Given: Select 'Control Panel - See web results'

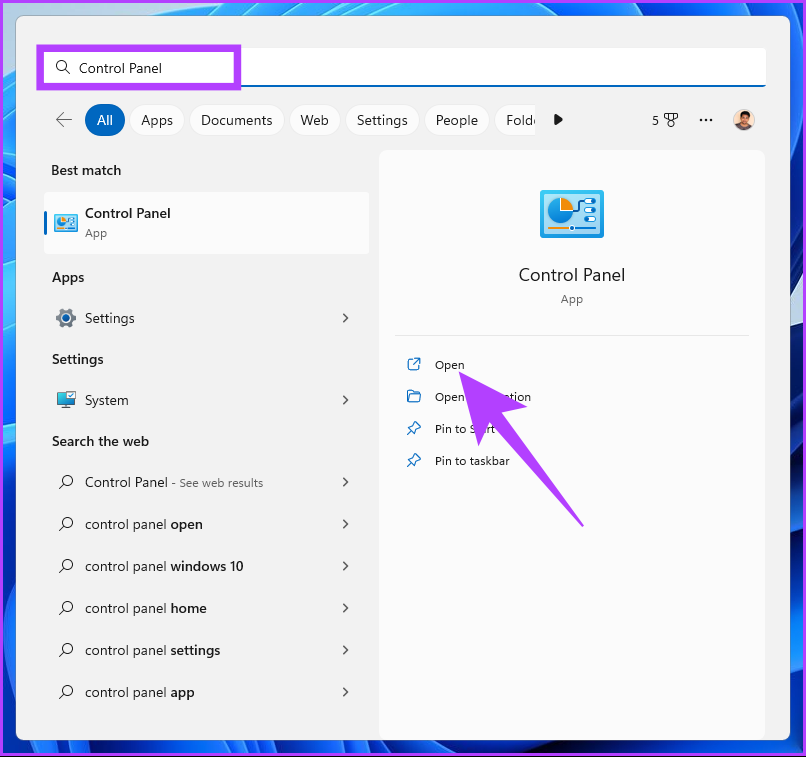Looking at the screenshot, I should pos(207,482).
